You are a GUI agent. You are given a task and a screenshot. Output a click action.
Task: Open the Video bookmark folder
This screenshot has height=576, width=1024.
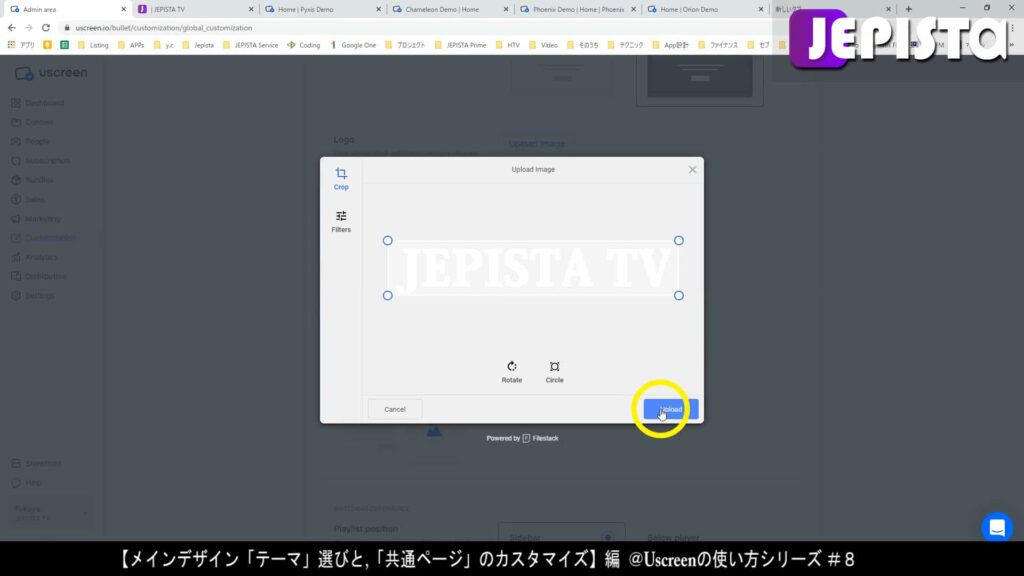click(x=543, y=45)
